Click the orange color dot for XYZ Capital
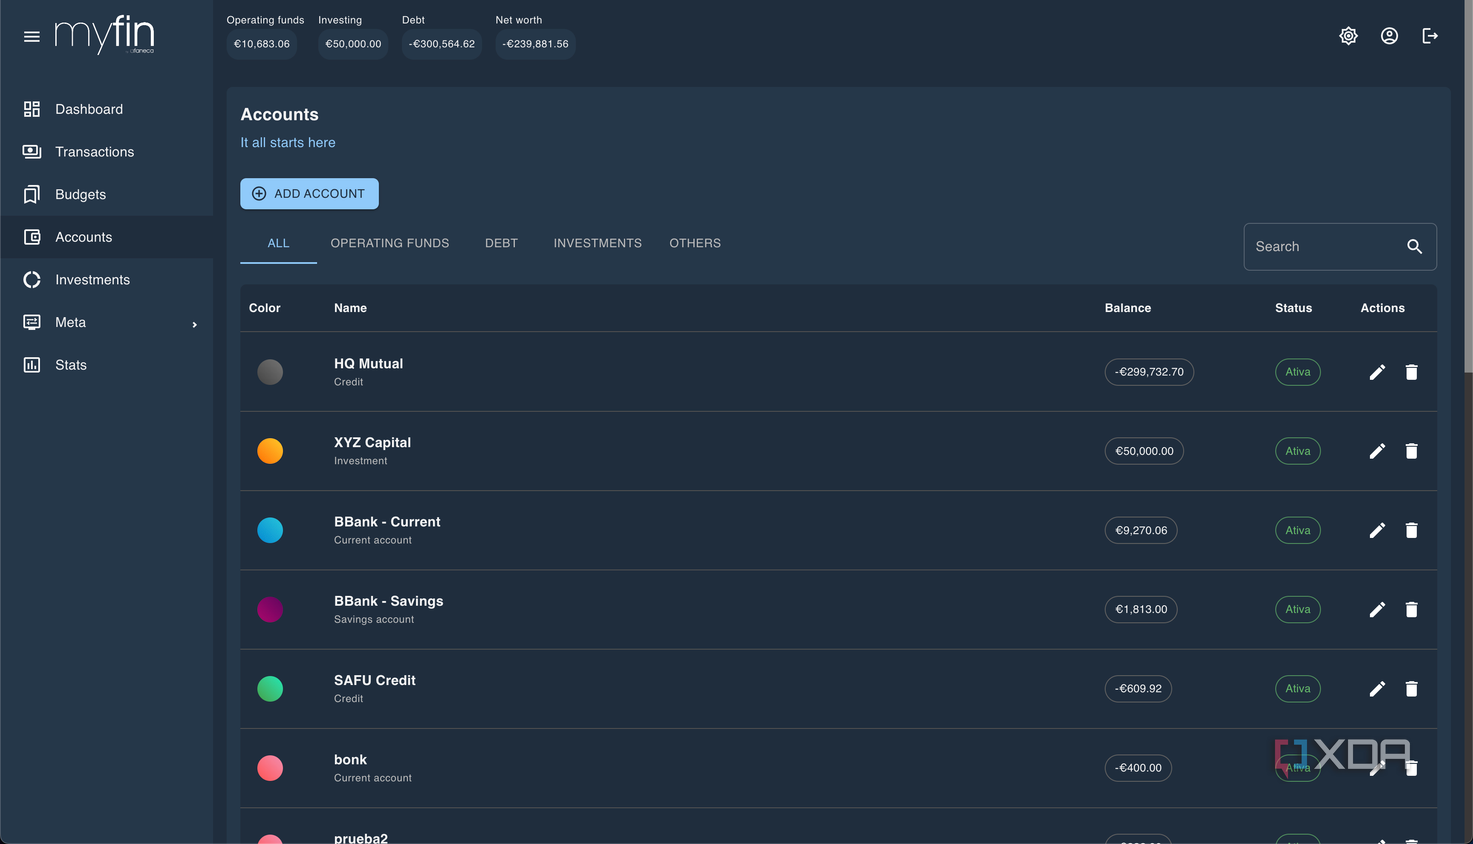The height and width of the screenshot is (844, 1473). [x=270, y=451]
